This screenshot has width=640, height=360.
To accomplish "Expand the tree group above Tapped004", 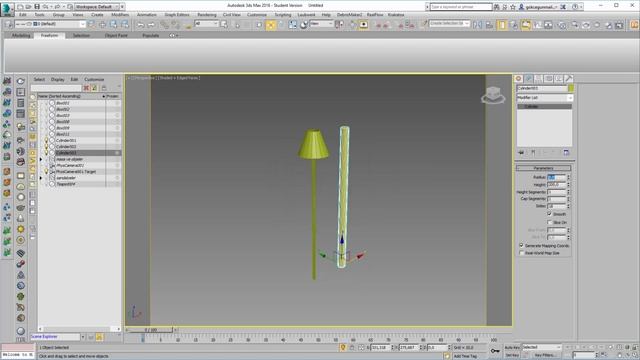I will point(41,178).
